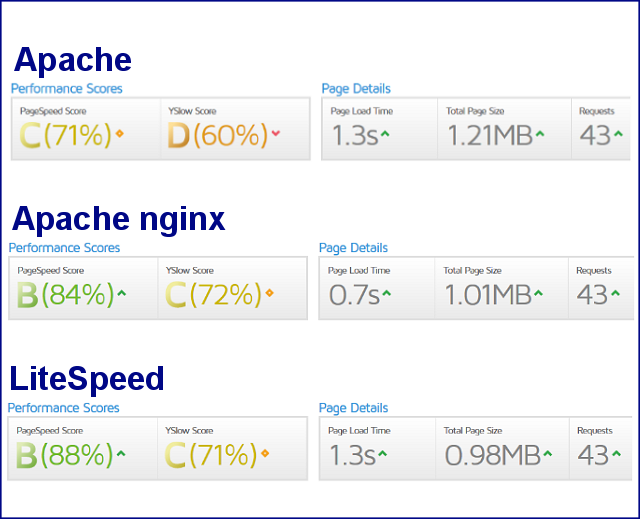Viewport: 640px width, 519px height.
Task: Open Page Details link under Apache heading
Action: point(356,89)
